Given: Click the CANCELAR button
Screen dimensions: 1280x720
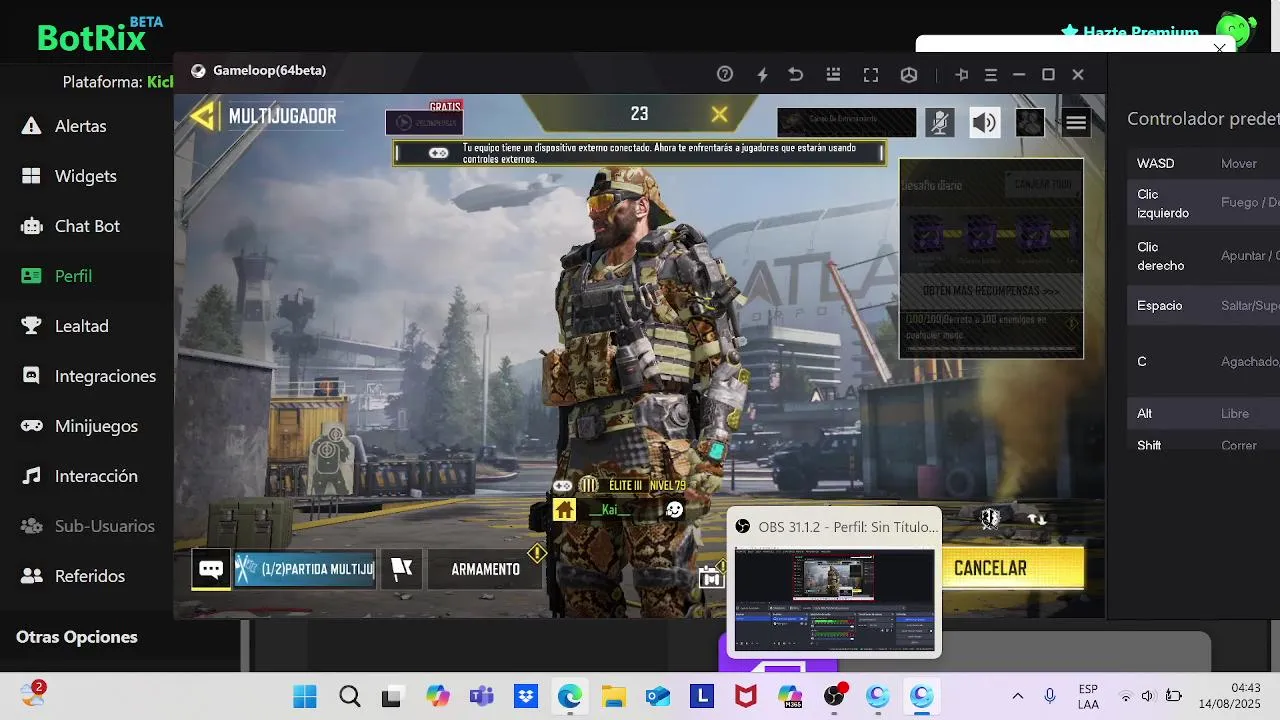Looking at the screenshot, I should (1012, 568).
